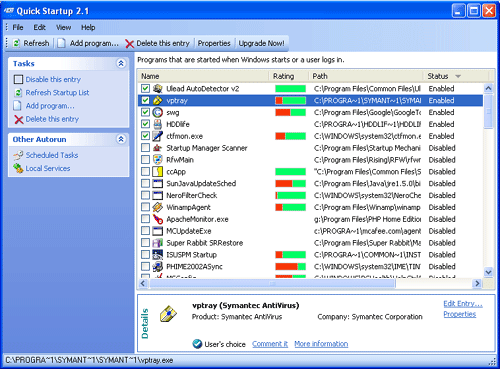Click the Upgrade Now! toolbar button
500x369 pixels.
coord(262,43)
